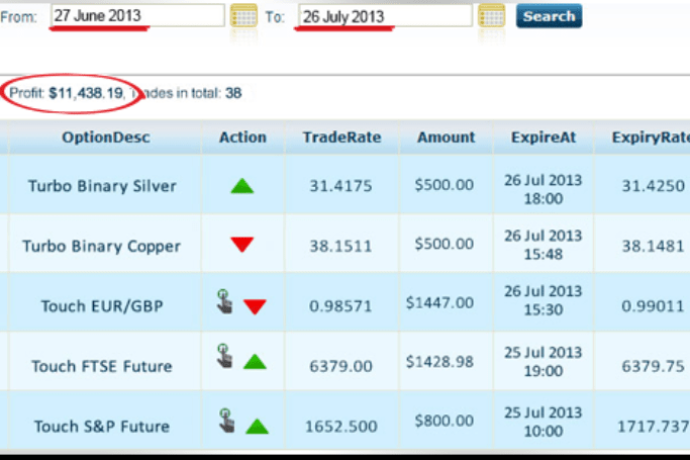Viewport: 690px width, 460px height.
Task: Sort by ExpireAt column header
Action: 543,137
